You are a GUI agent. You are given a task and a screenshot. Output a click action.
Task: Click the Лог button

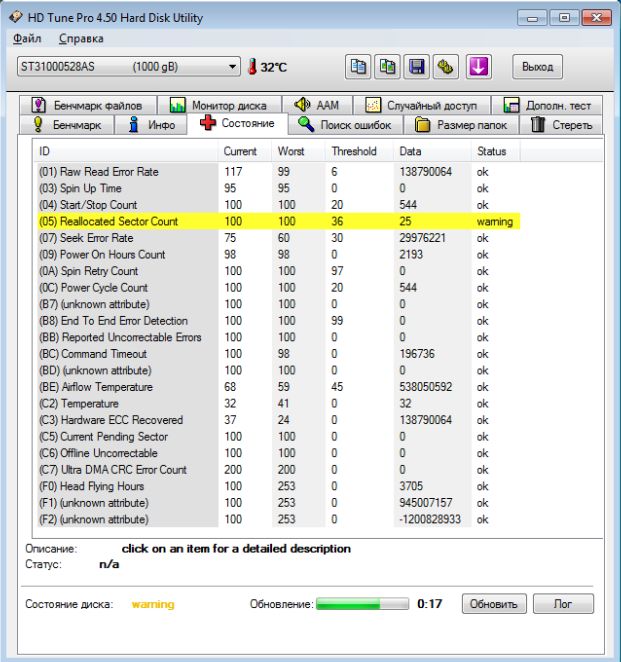(564, 604)
